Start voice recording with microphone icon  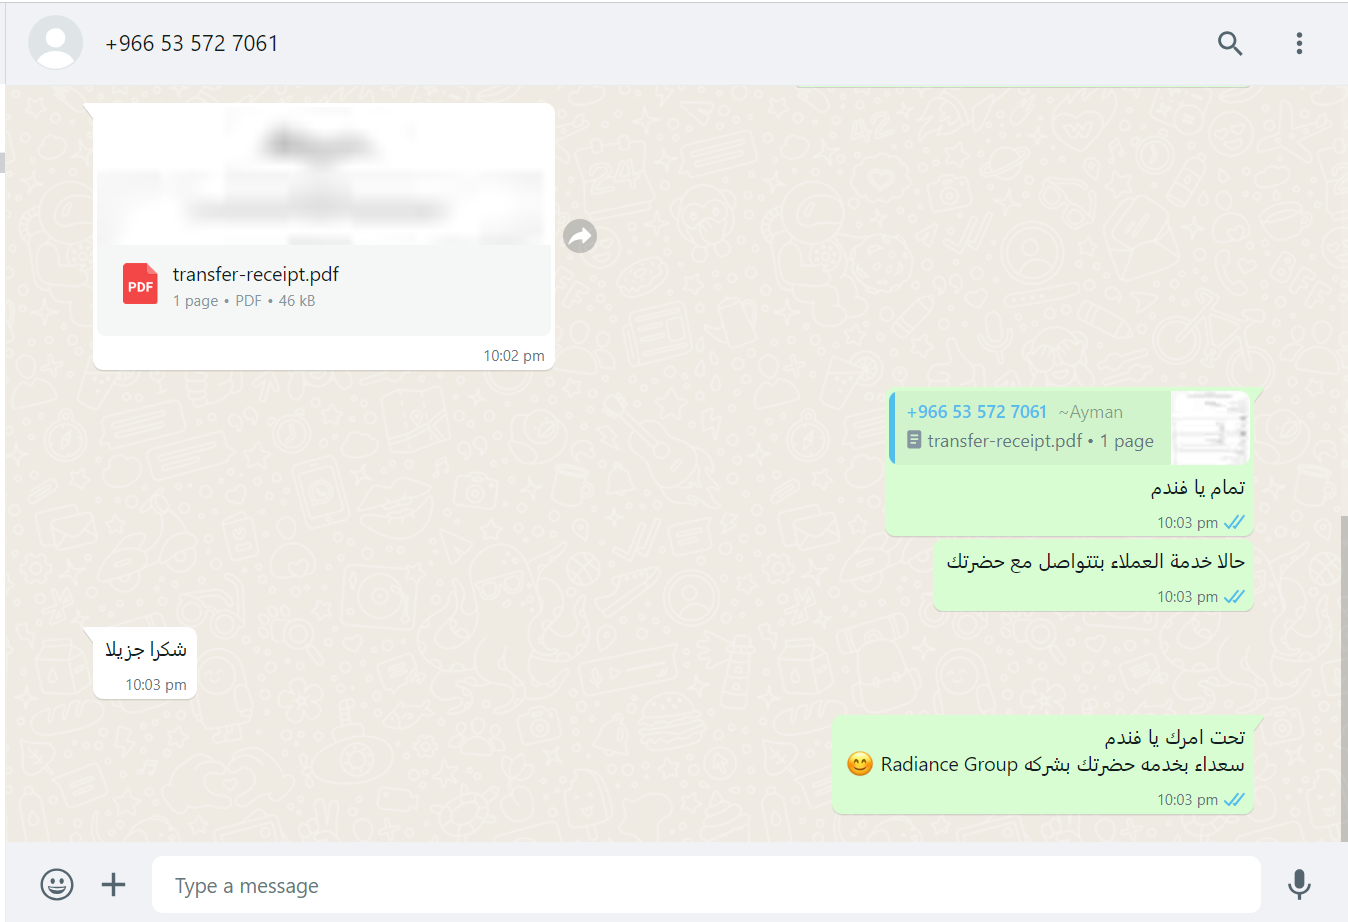click(x=1299, y=884)
